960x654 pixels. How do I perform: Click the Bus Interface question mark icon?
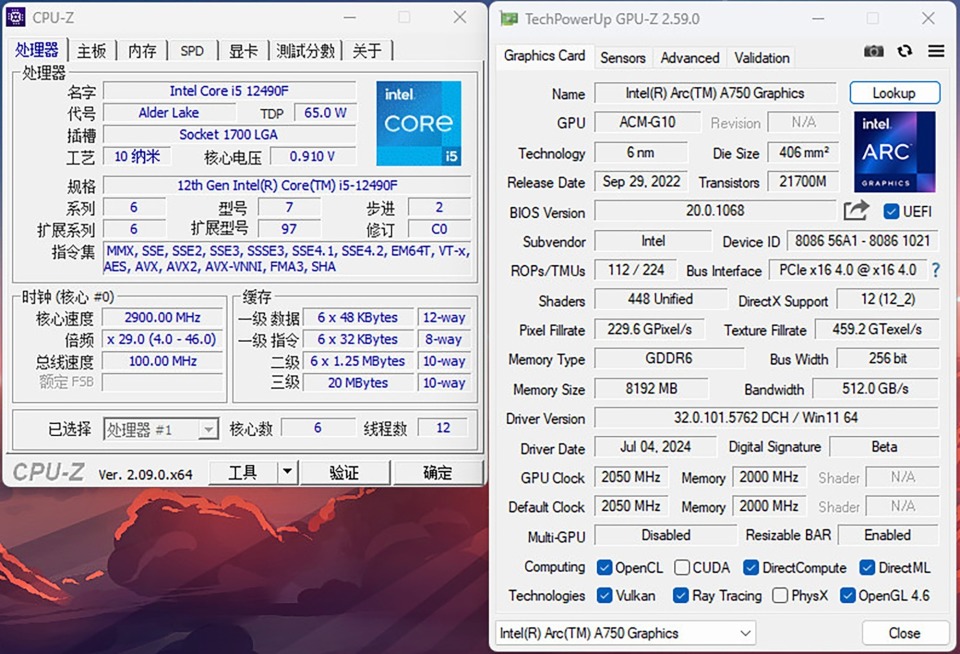[x=936, y=270]
